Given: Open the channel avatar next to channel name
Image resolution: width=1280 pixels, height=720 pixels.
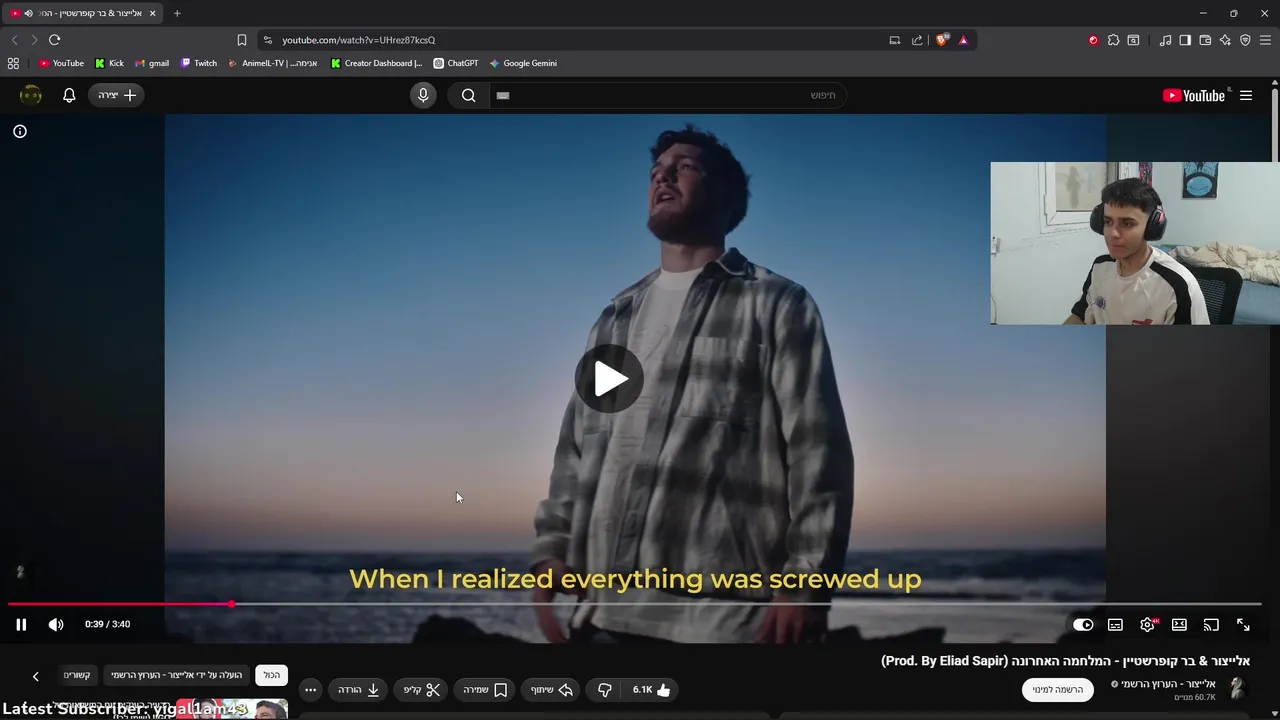Looking at the screenshot, I should pos(1237,689).
